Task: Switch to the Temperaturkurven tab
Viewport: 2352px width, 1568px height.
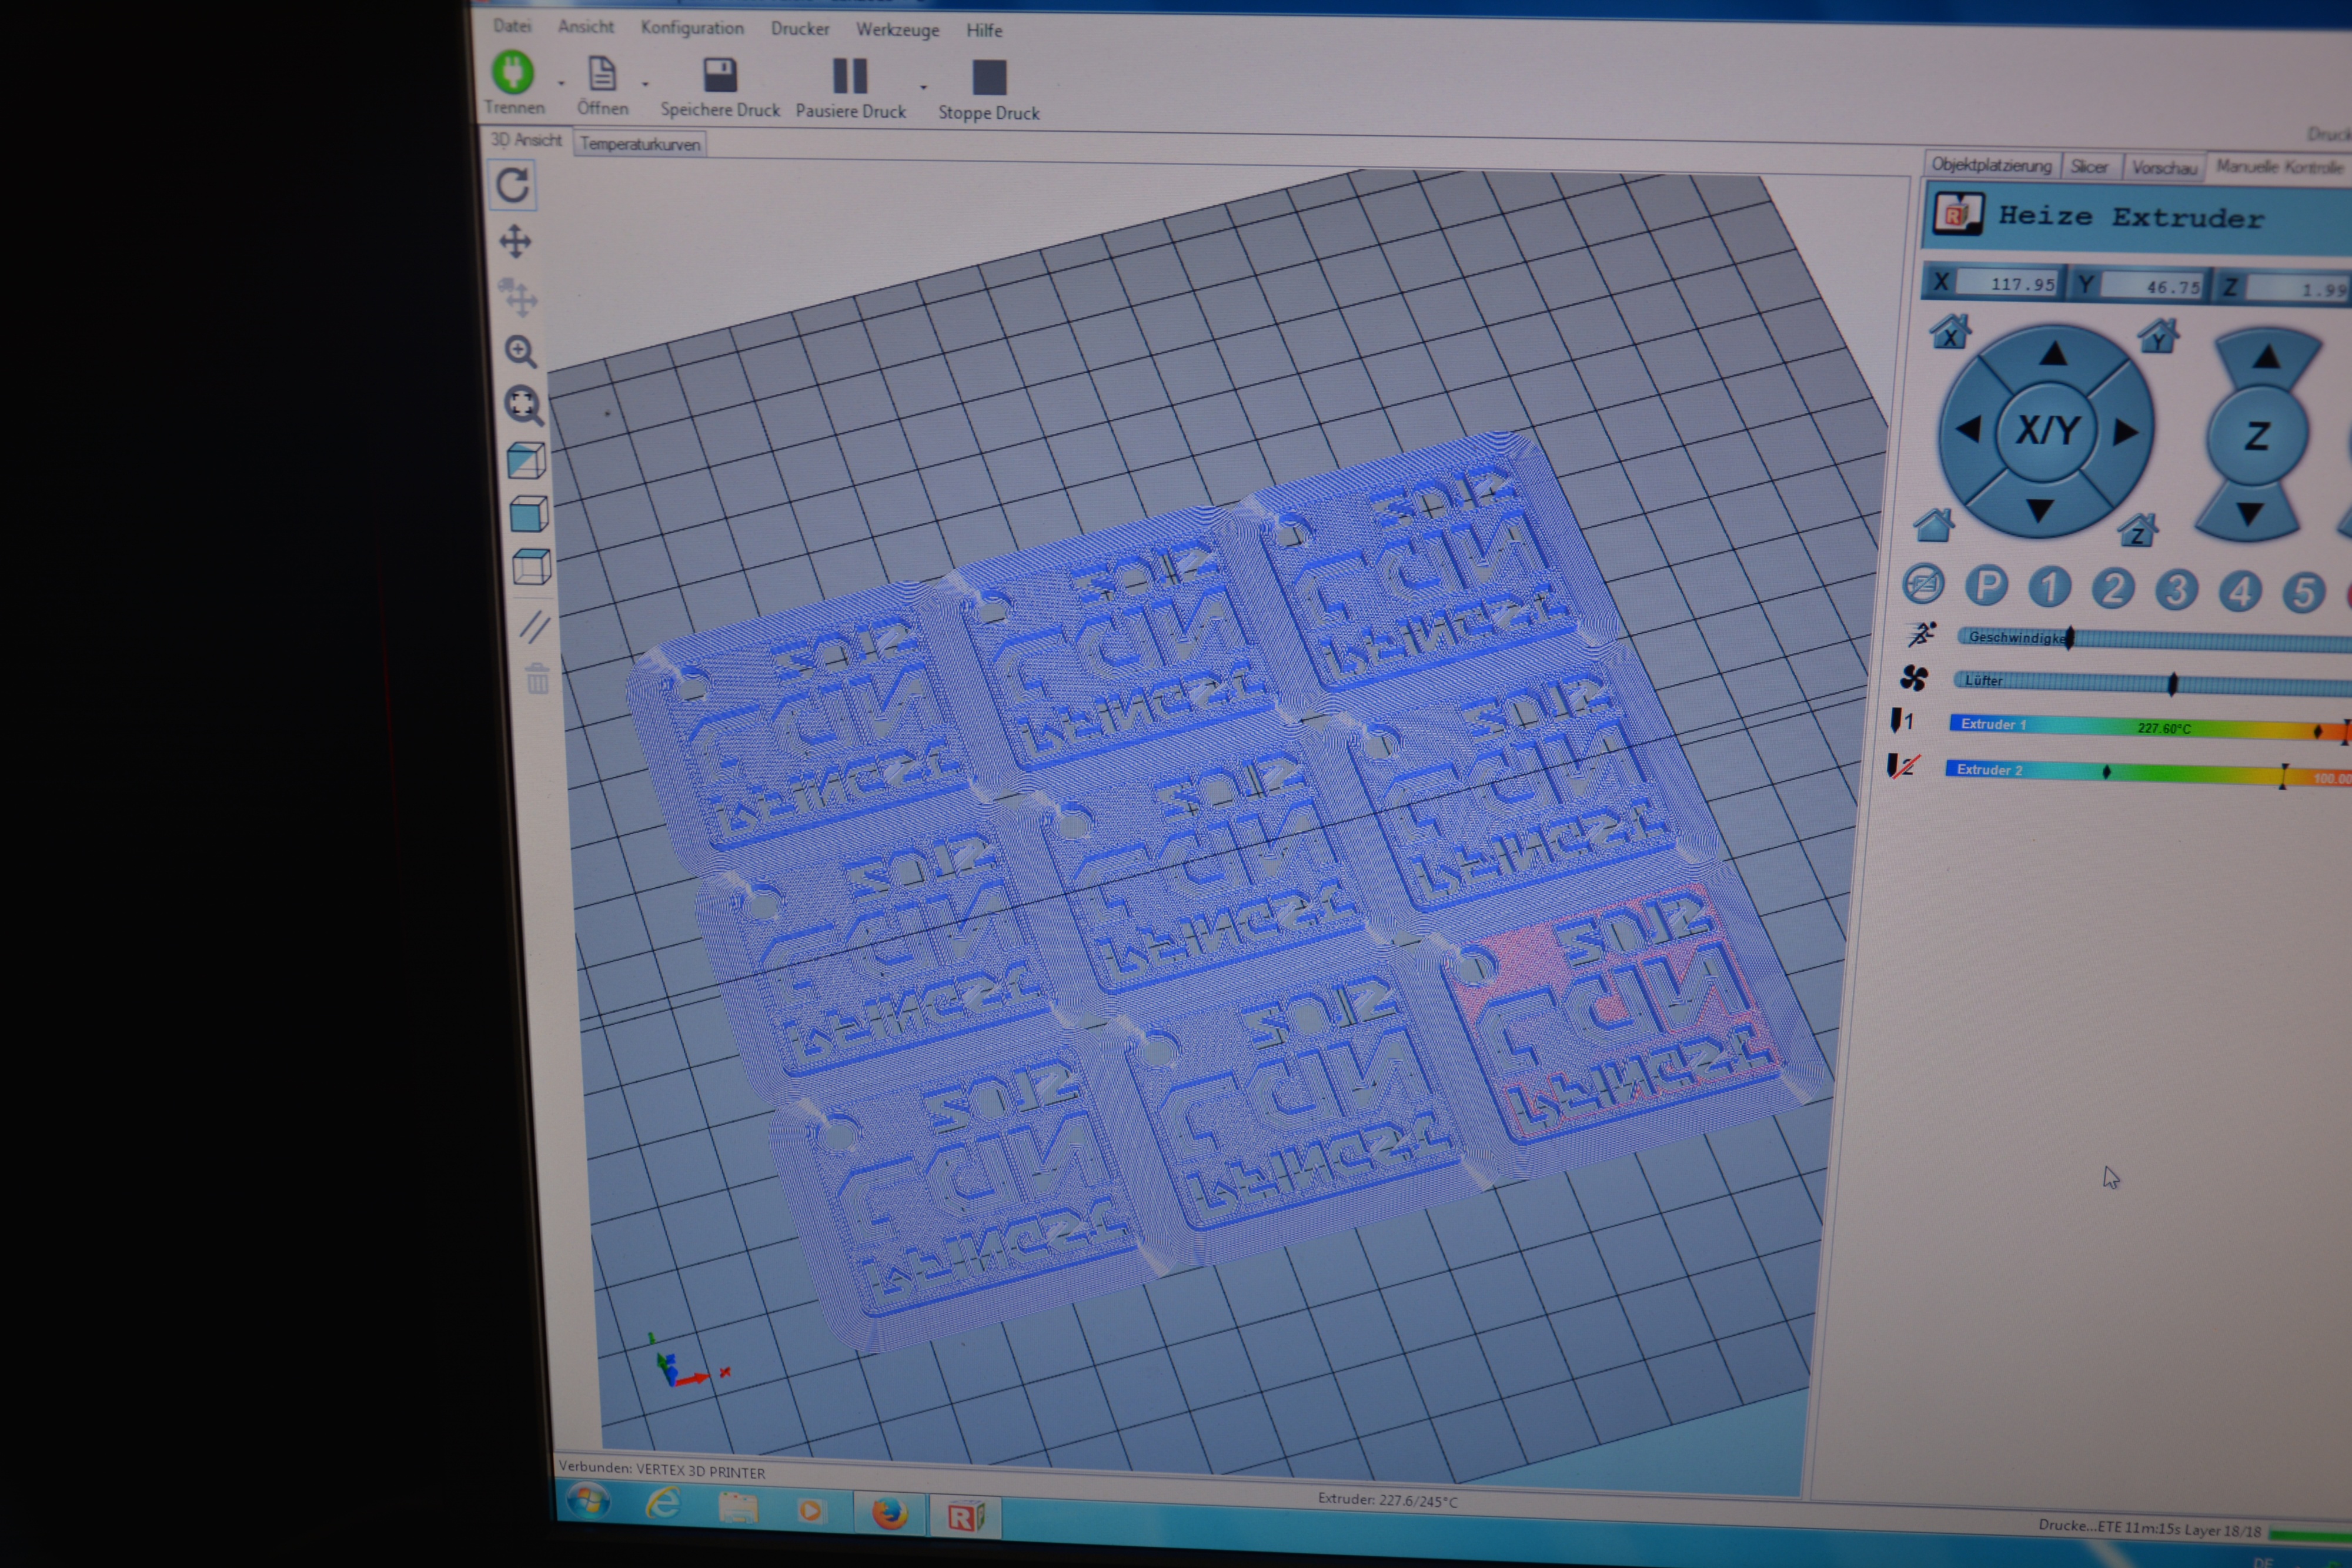Action: (x=640, y=144)
